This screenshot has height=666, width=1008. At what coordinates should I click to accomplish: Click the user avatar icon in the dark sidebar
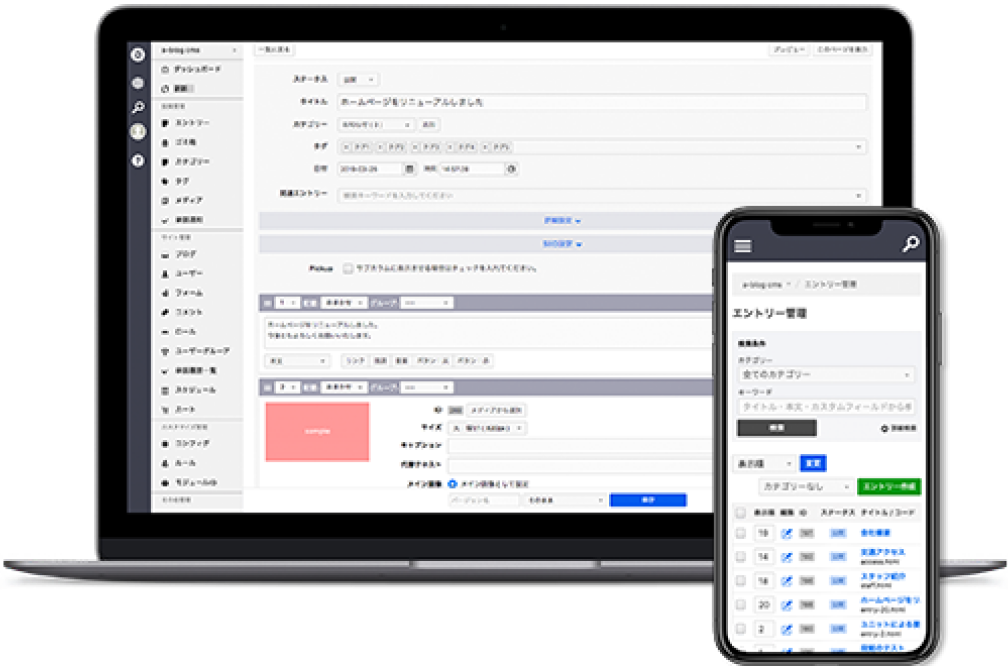pyautogui.click(x=138, y=133)
